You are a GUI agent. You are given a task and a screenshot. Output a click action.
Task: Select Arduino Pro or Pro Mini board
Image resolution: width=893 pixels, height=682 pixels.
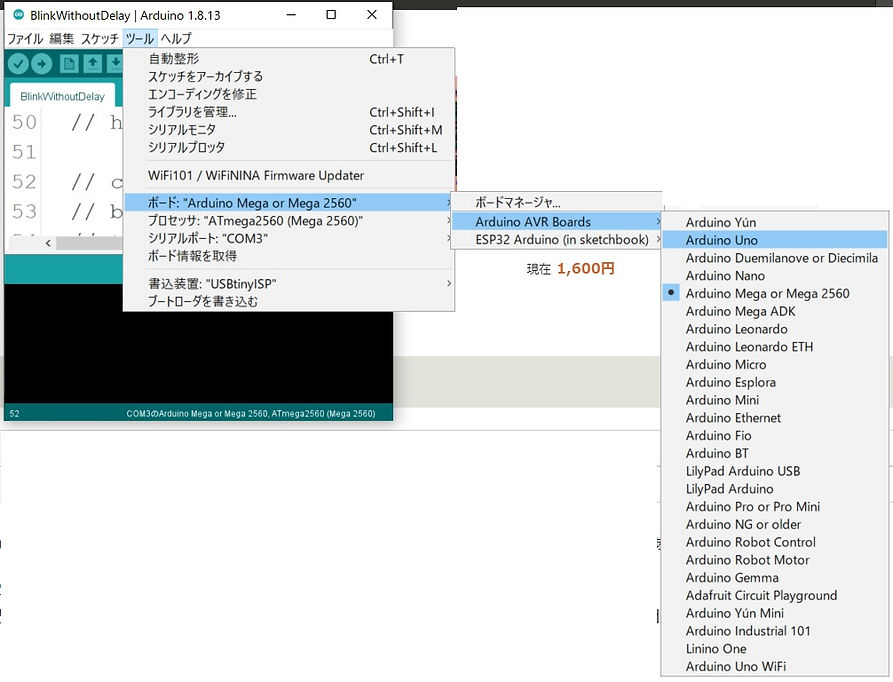[x=775, y=506]
